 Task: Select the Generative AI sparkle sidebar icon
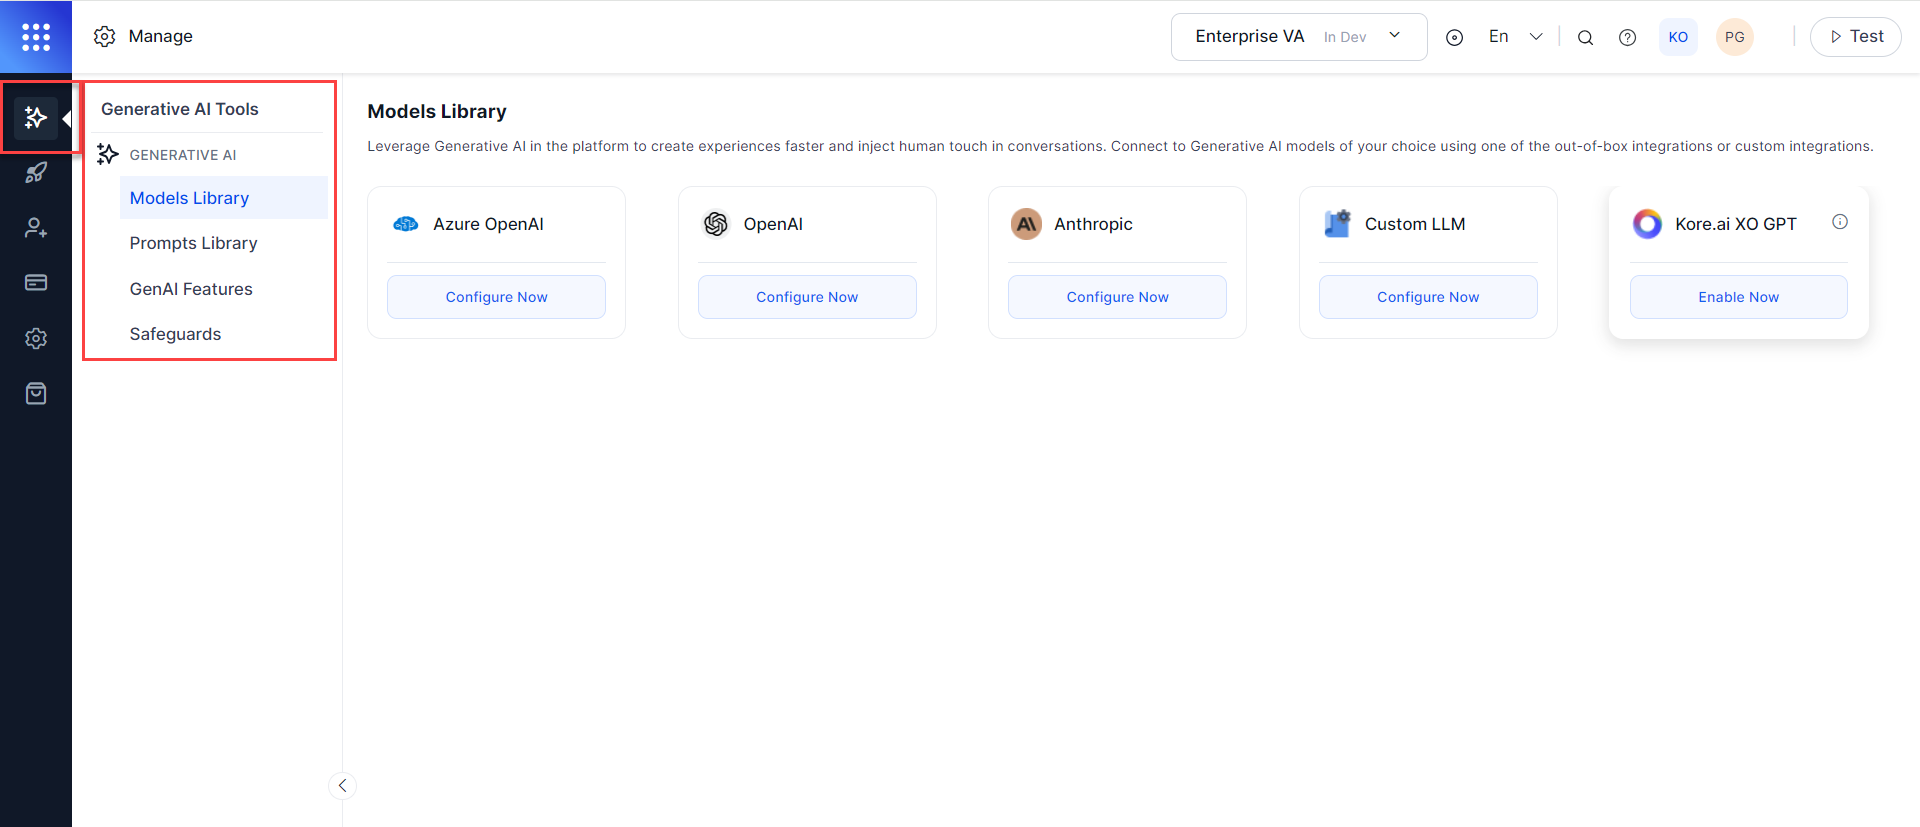tap(36, 118)
